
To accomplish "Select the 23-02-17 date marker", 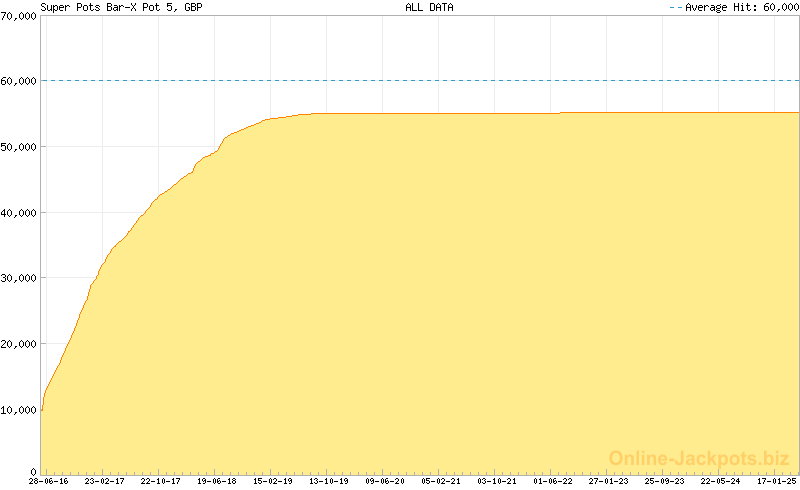I will [104, 481].
